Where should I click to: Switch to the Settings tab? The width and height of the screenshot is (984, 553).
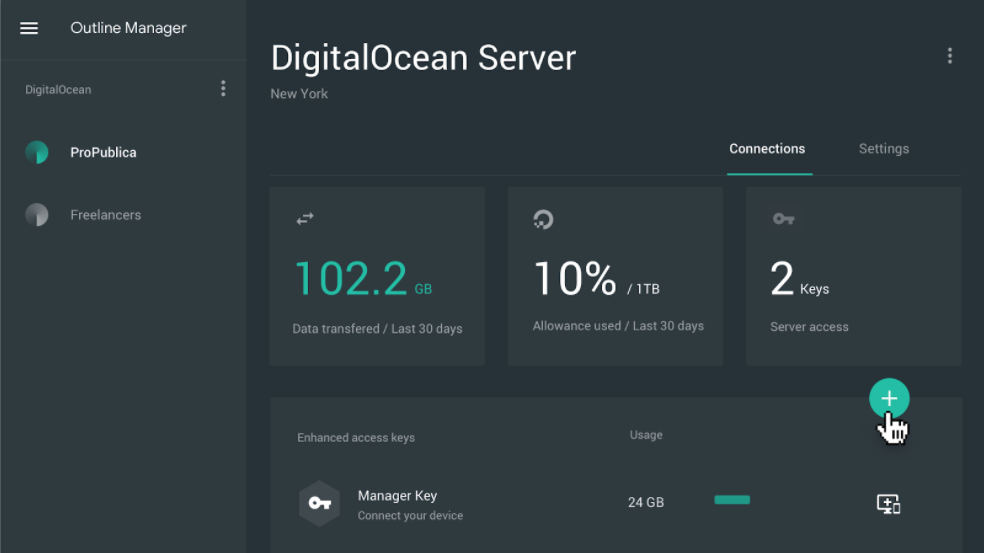(884, 149)
